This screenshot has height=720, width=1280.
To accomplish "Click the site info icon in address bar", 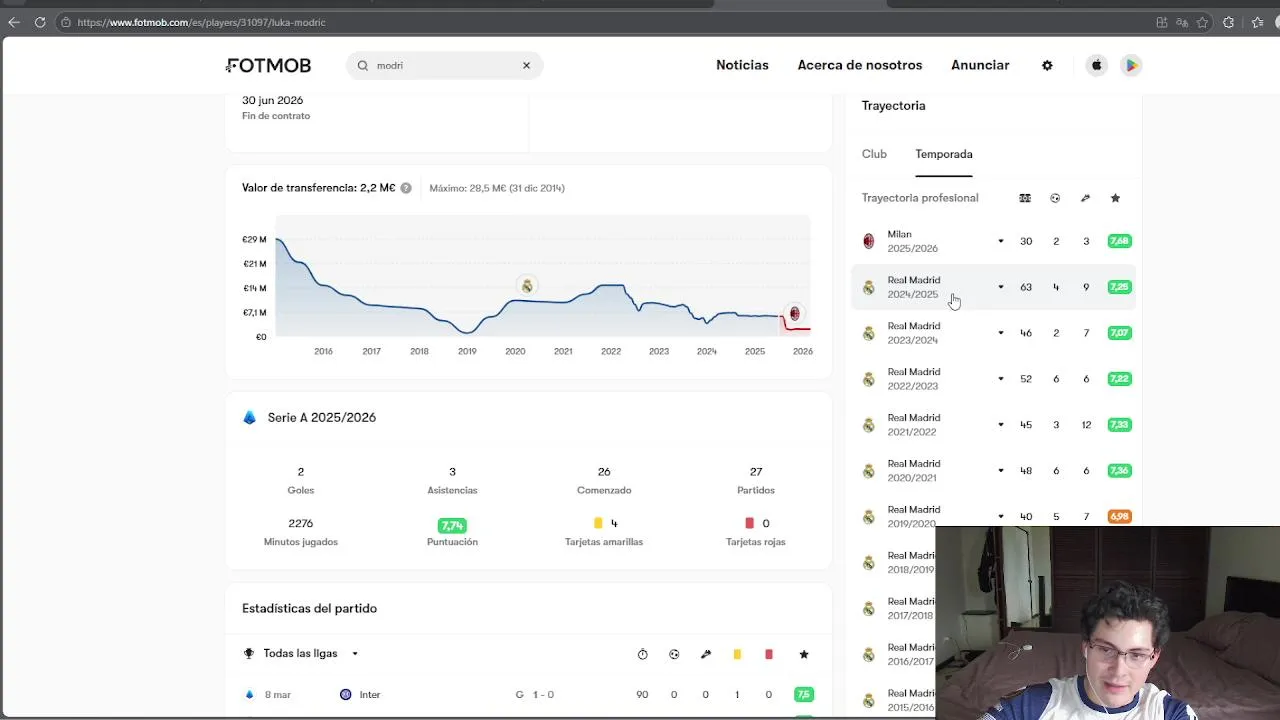I will click(65, 22).
